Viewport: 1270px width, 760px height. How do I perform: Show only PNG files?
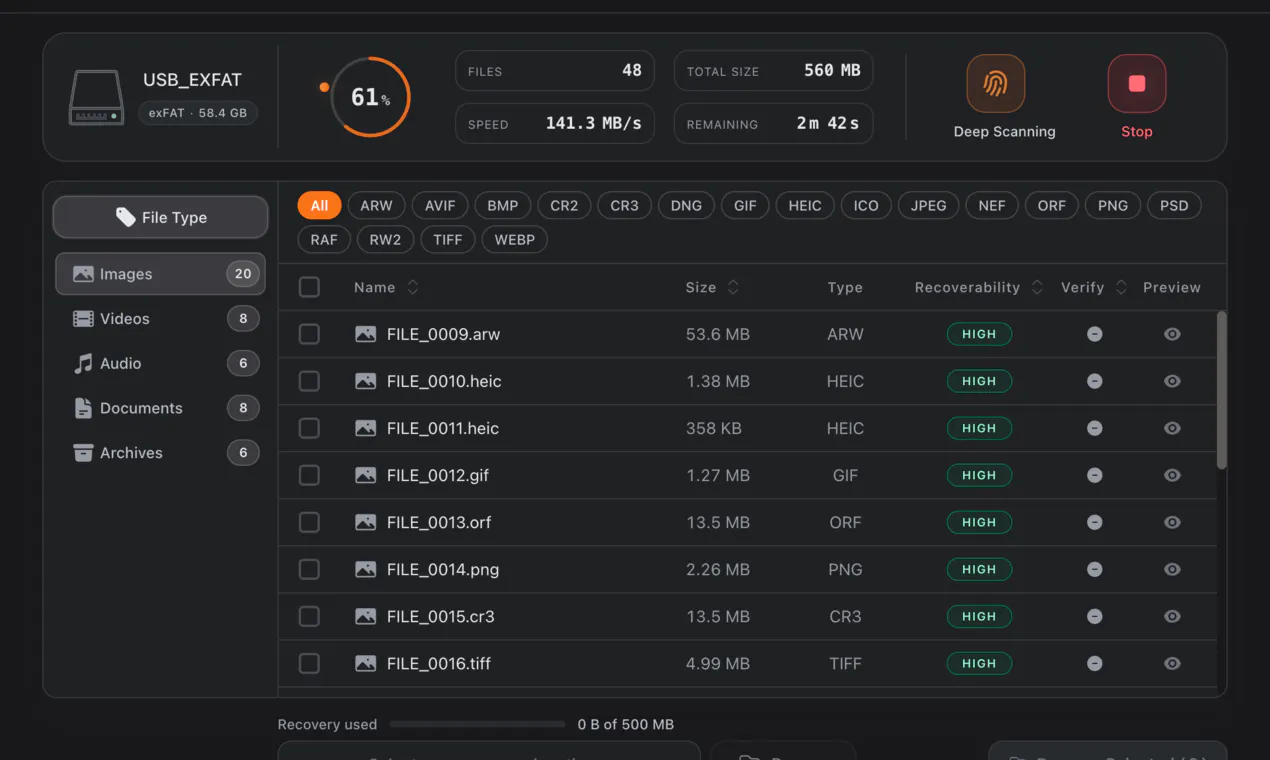click(x=1112, y=206)
